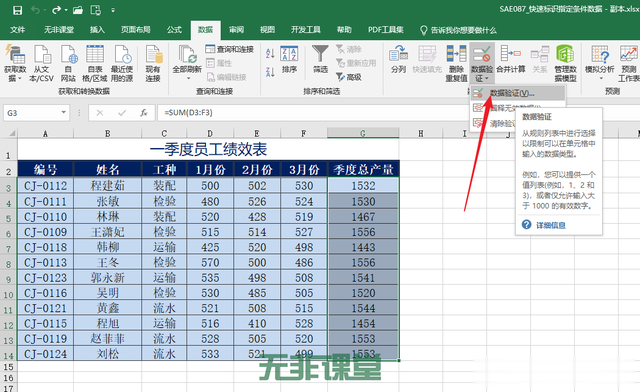The image size is (640, 392).
Task: Switch to the 公式 ribbon tab
Action: point(174,30)
